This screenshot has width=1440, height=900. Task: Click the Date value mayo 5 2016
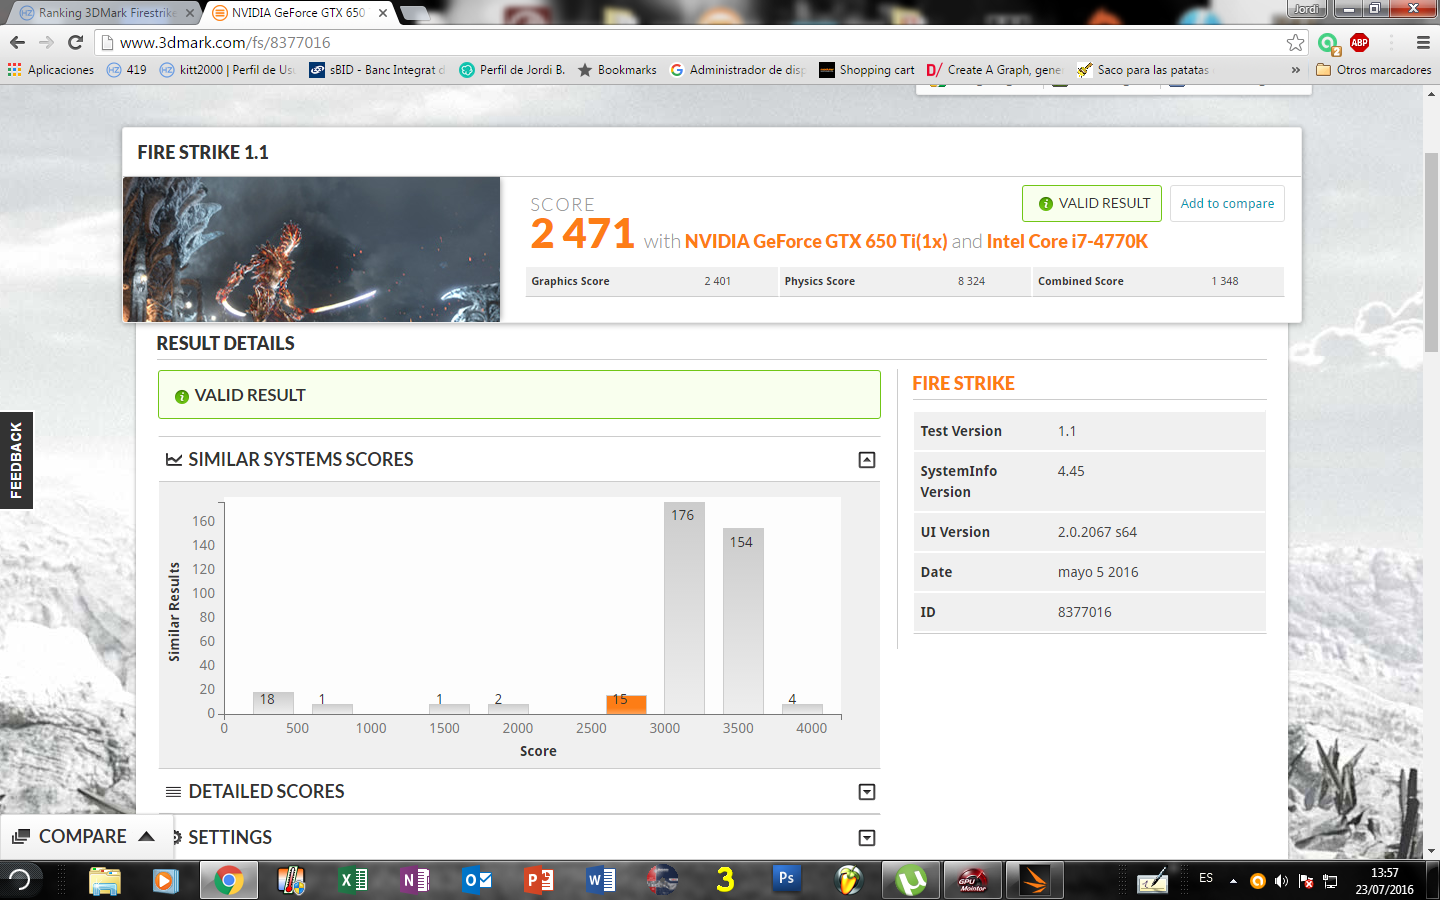(x=1098, y=572)
